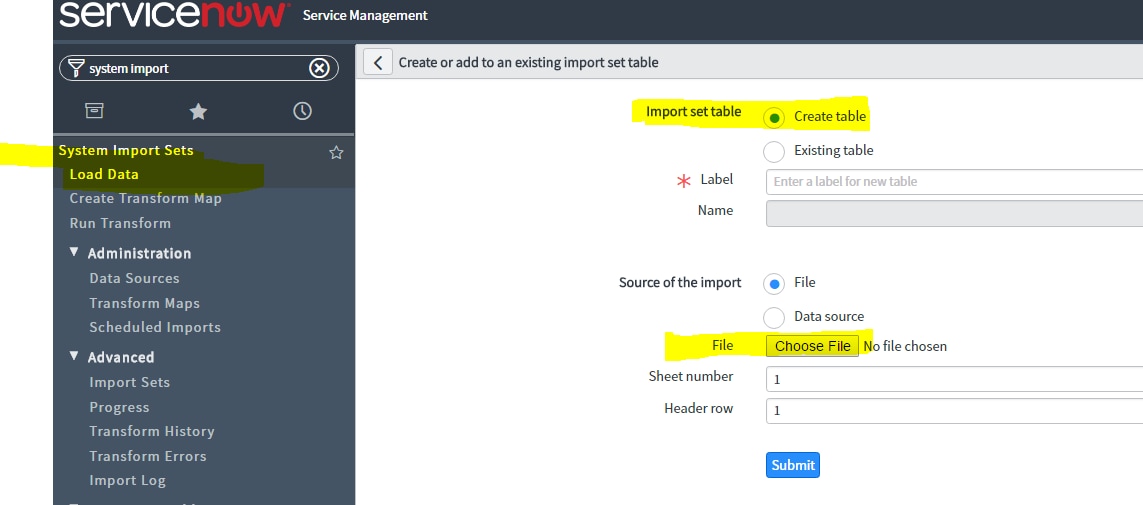Open Transform Maps under Administration
Image resolution: width=1143 pixels, height=505 pixels.
(x=144, y=303)
